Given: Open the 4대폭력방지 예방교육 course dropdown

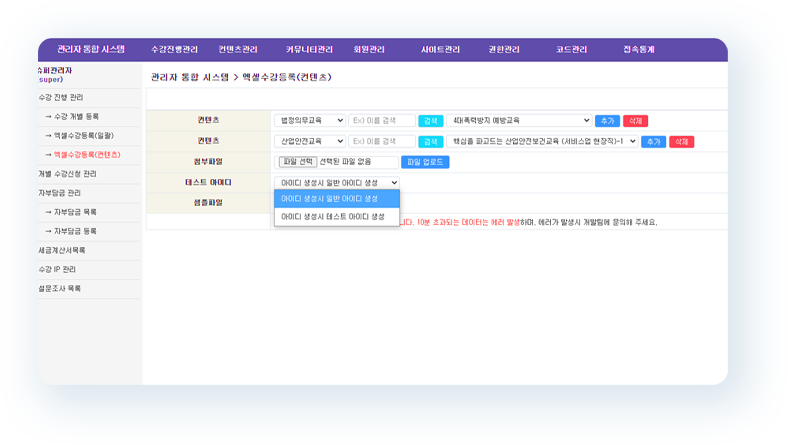Looking at the screenshot, I should [x=518, y=120].
